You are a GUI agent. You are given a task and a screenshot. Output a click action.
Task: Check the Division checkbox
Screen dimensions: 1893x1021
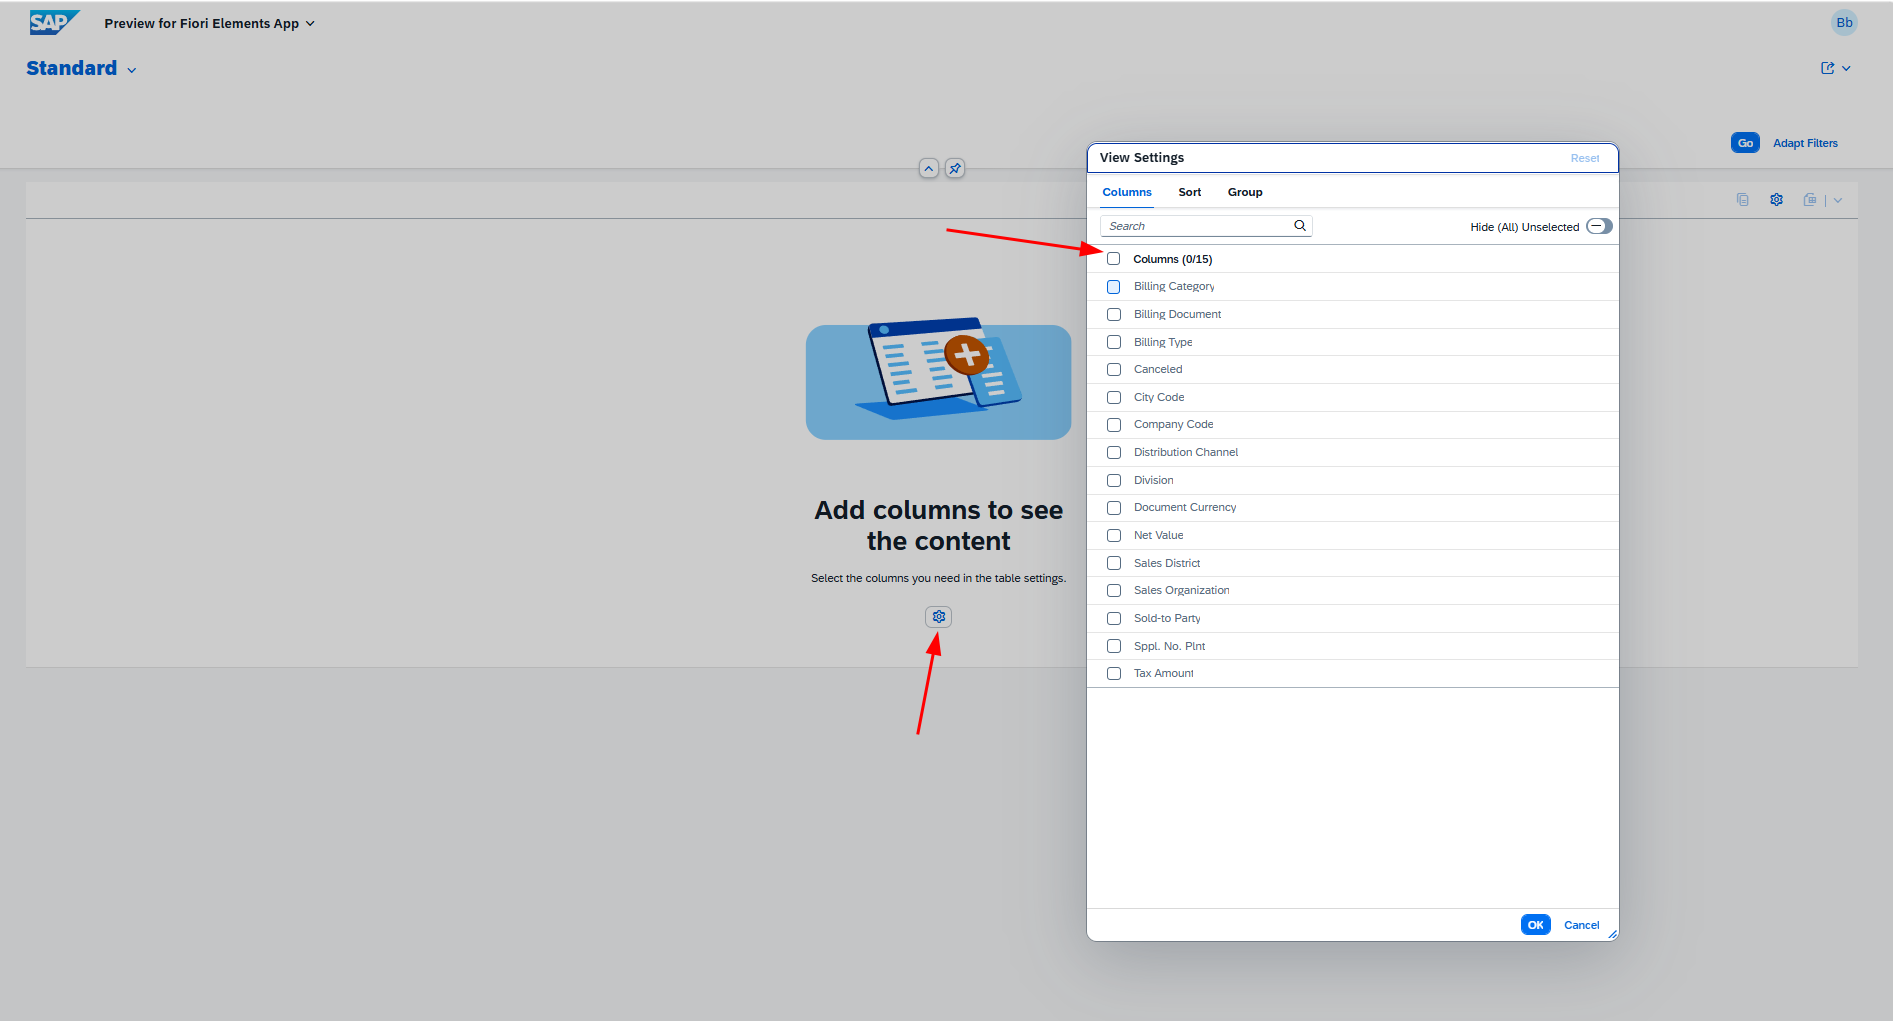pos(1113,480)
